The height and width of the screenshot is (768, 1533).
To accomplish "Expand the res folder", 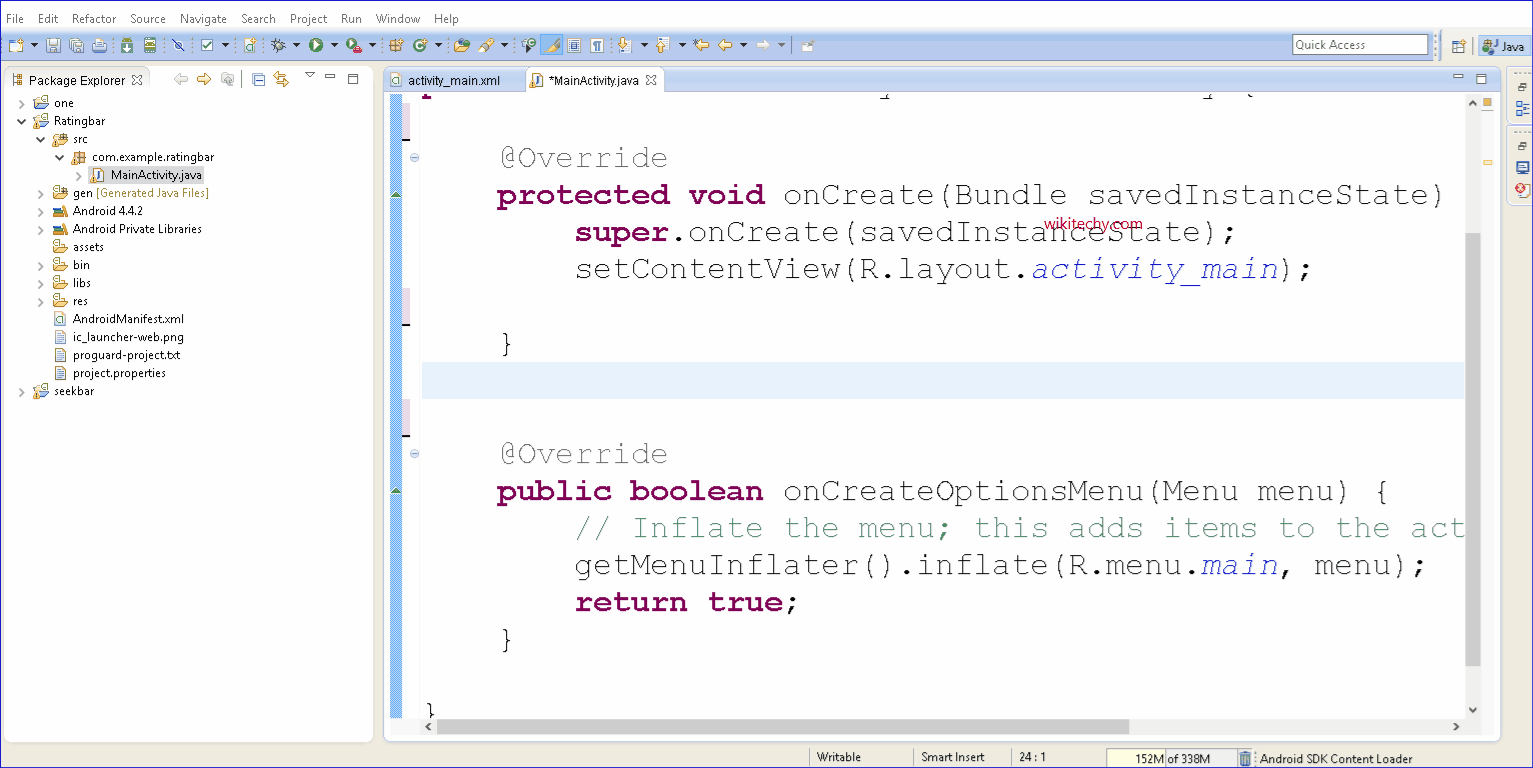I will (40, 301).
